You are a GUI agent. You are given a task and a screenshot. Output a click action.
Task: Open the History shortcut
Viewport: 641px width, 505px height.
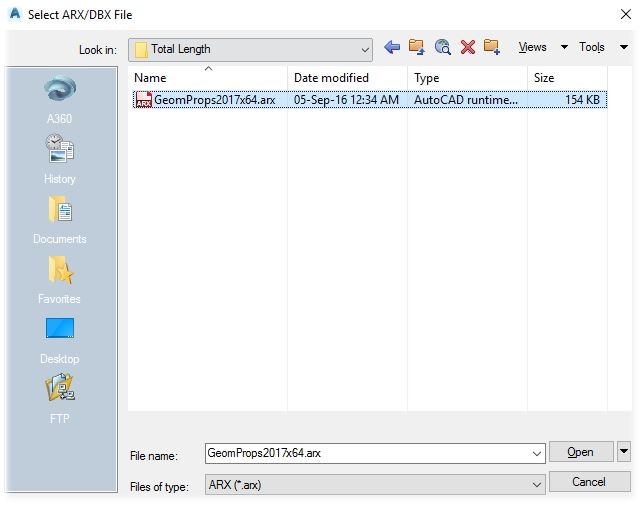pyautogui.click(x=60, y=159)
